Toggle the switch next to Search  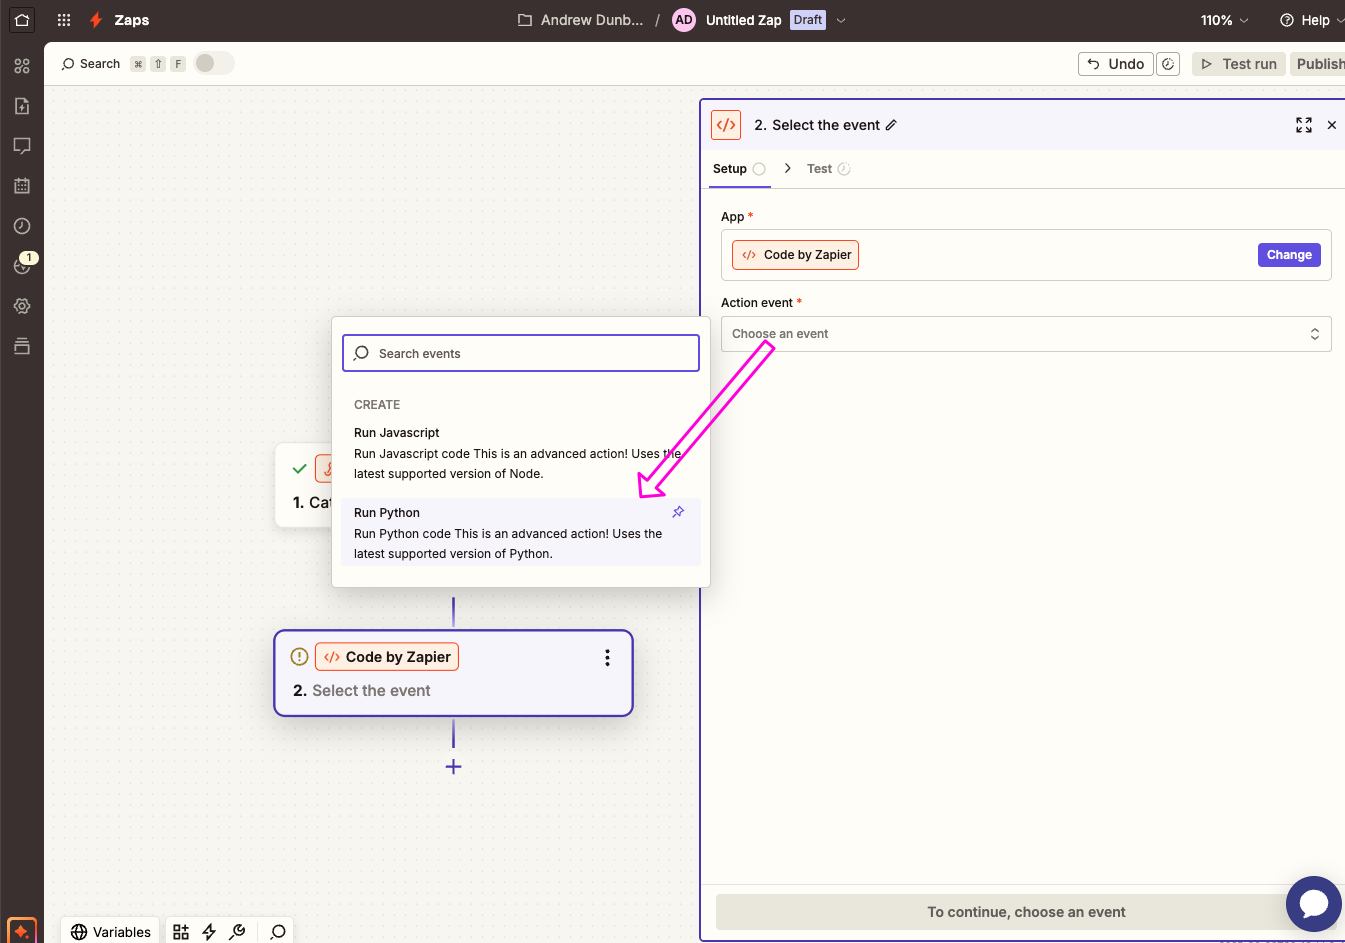(x=214, y=63)
